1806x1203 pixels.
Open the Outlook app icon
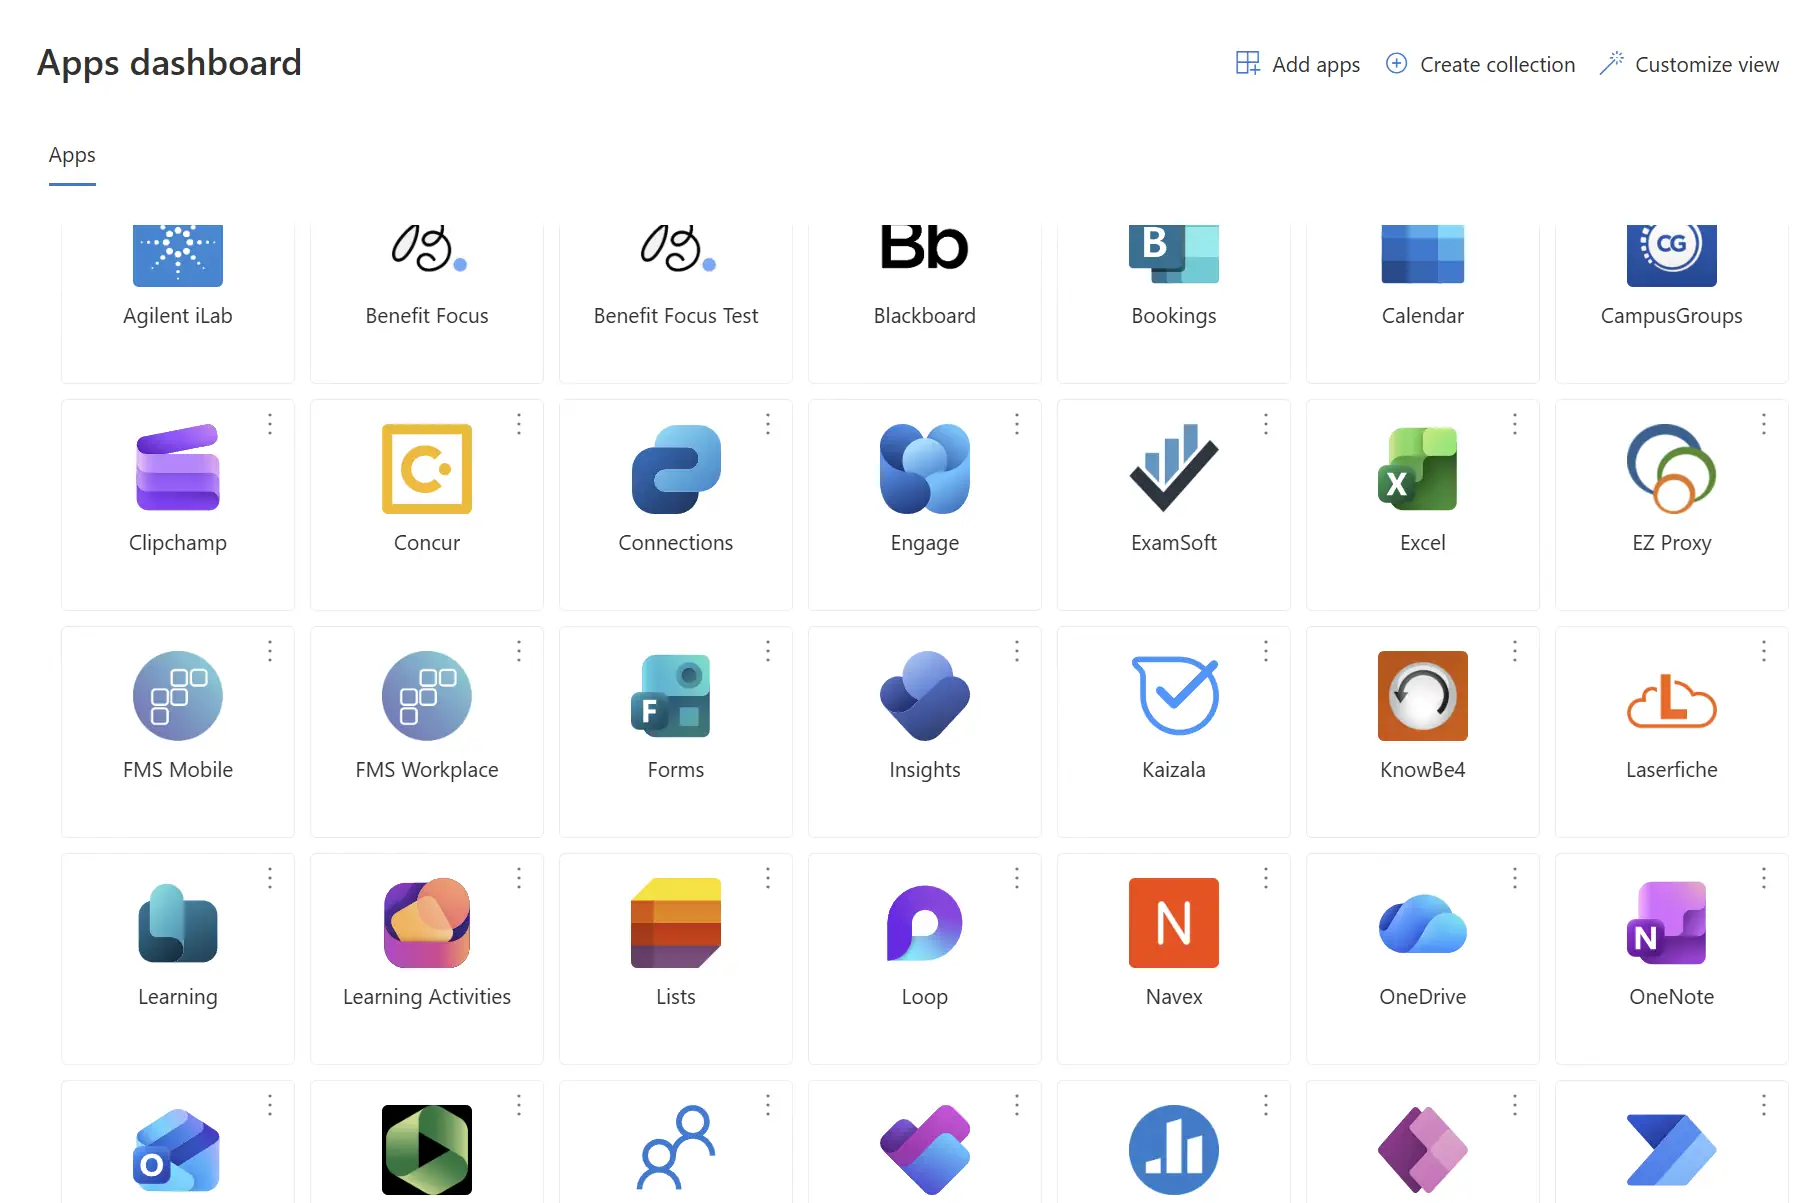pyautogui.click(x=177, y=1150)
